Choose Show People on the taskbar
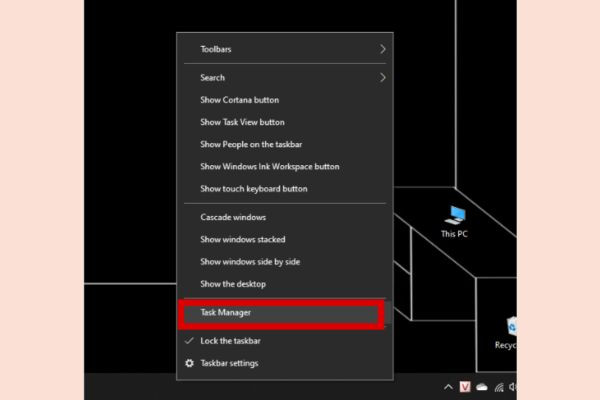 284,144
